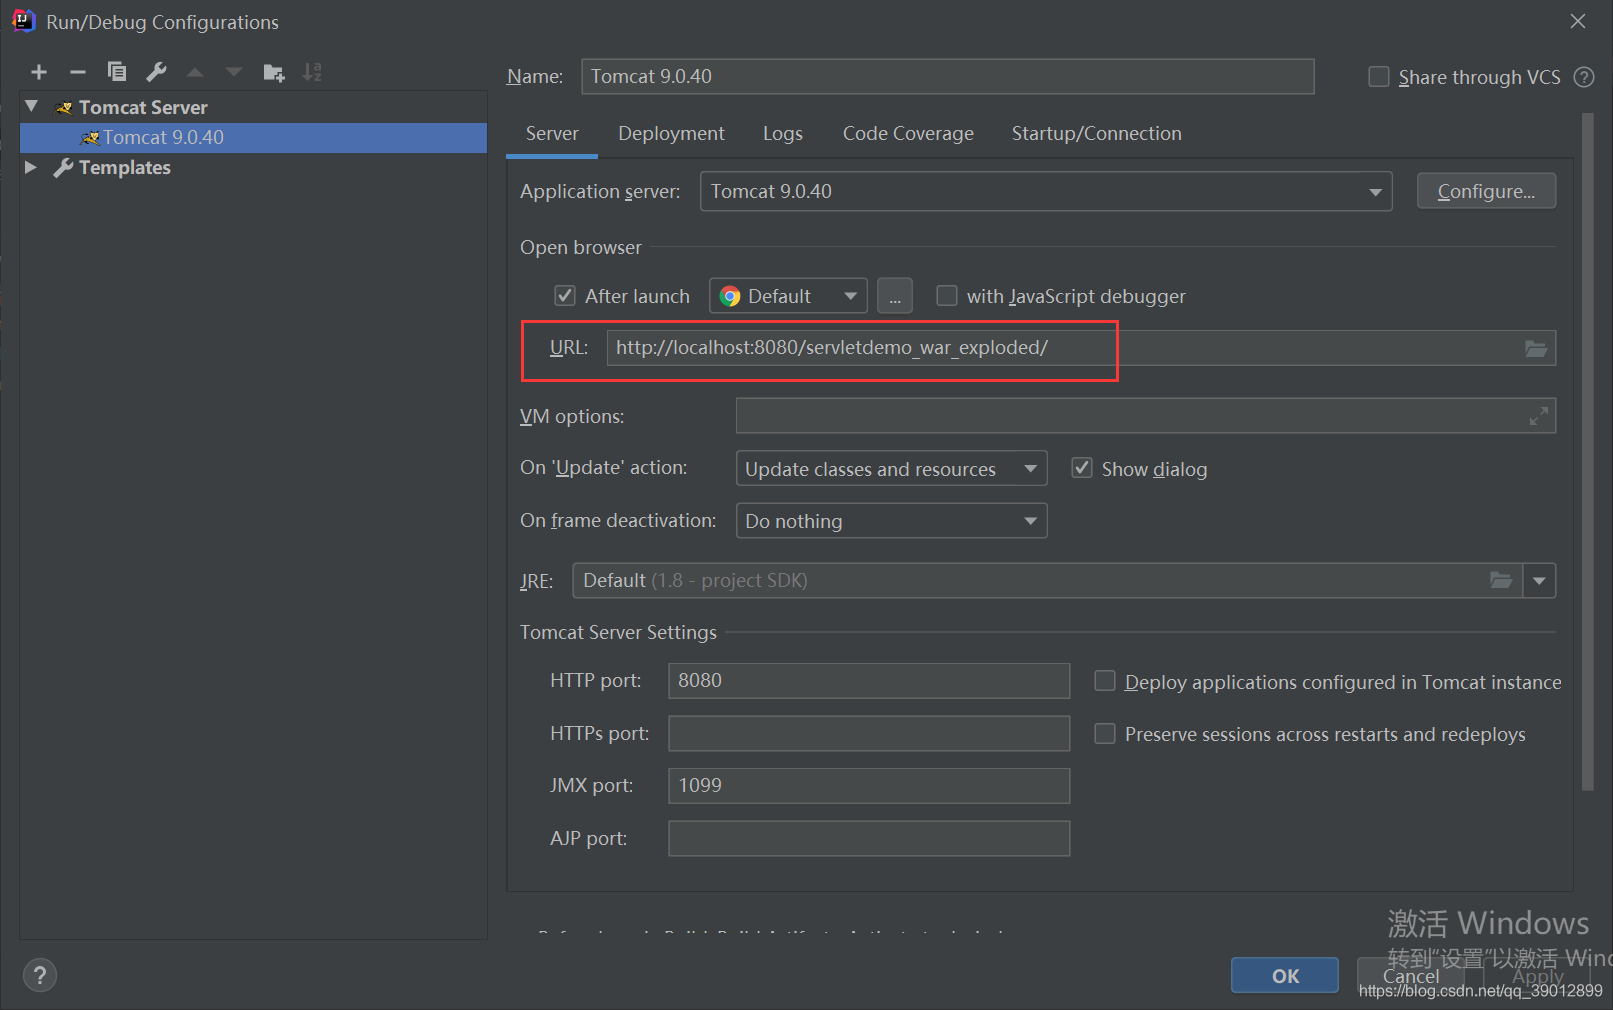The width and height of the screenshot is (1613, 1010).
Task: Open On 'Update' action dropdown
Action: (891, 468)
